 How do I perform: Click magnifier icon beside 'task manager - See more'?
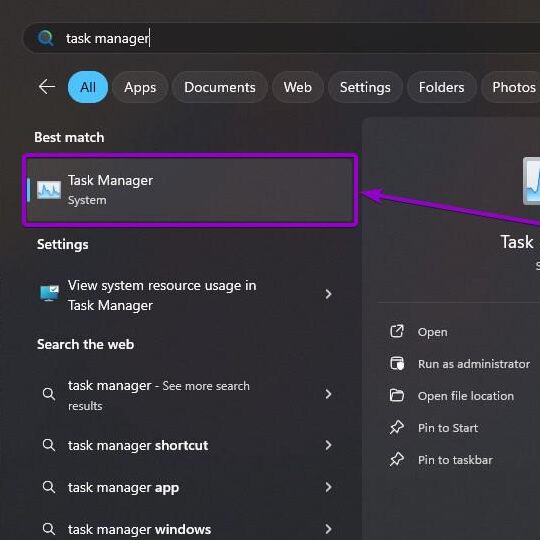pos(49,394)
